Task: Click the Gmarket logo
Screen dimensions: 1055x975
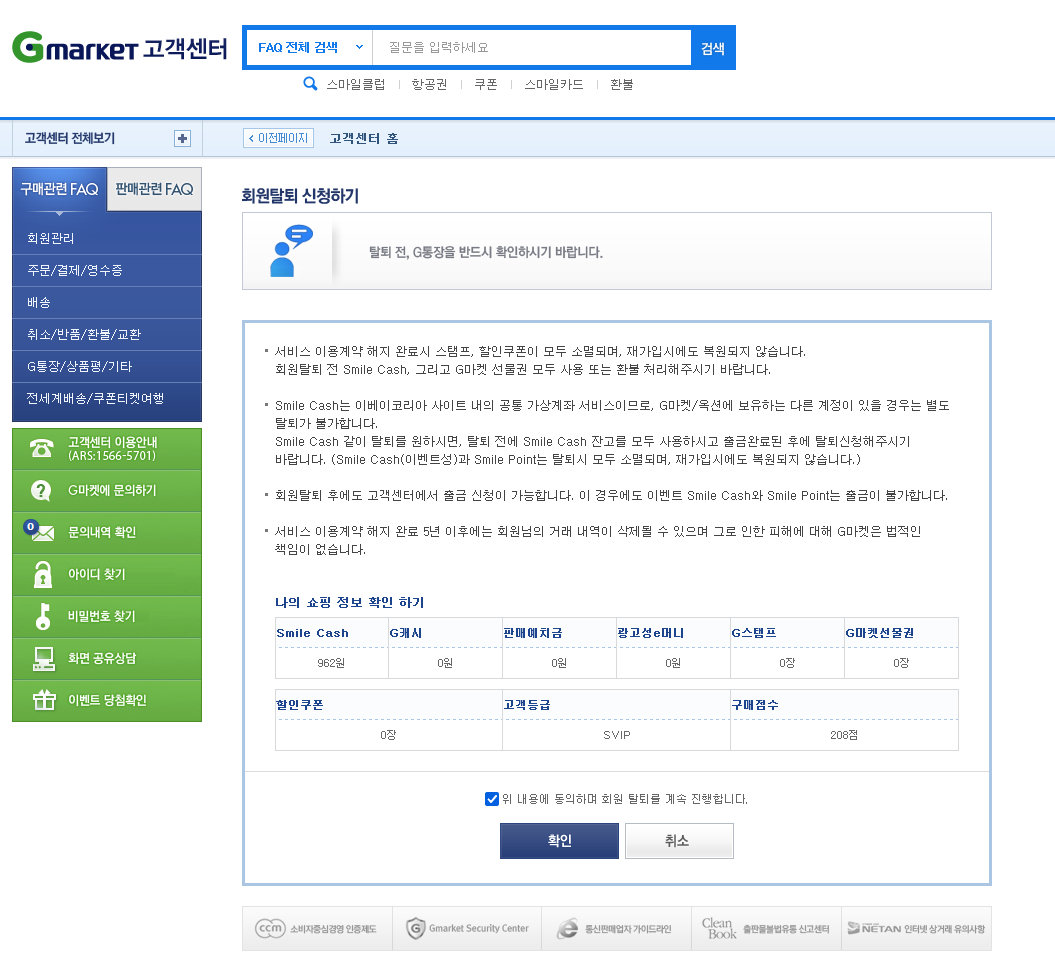Action: pyautogui.click(x=75, y=47)
